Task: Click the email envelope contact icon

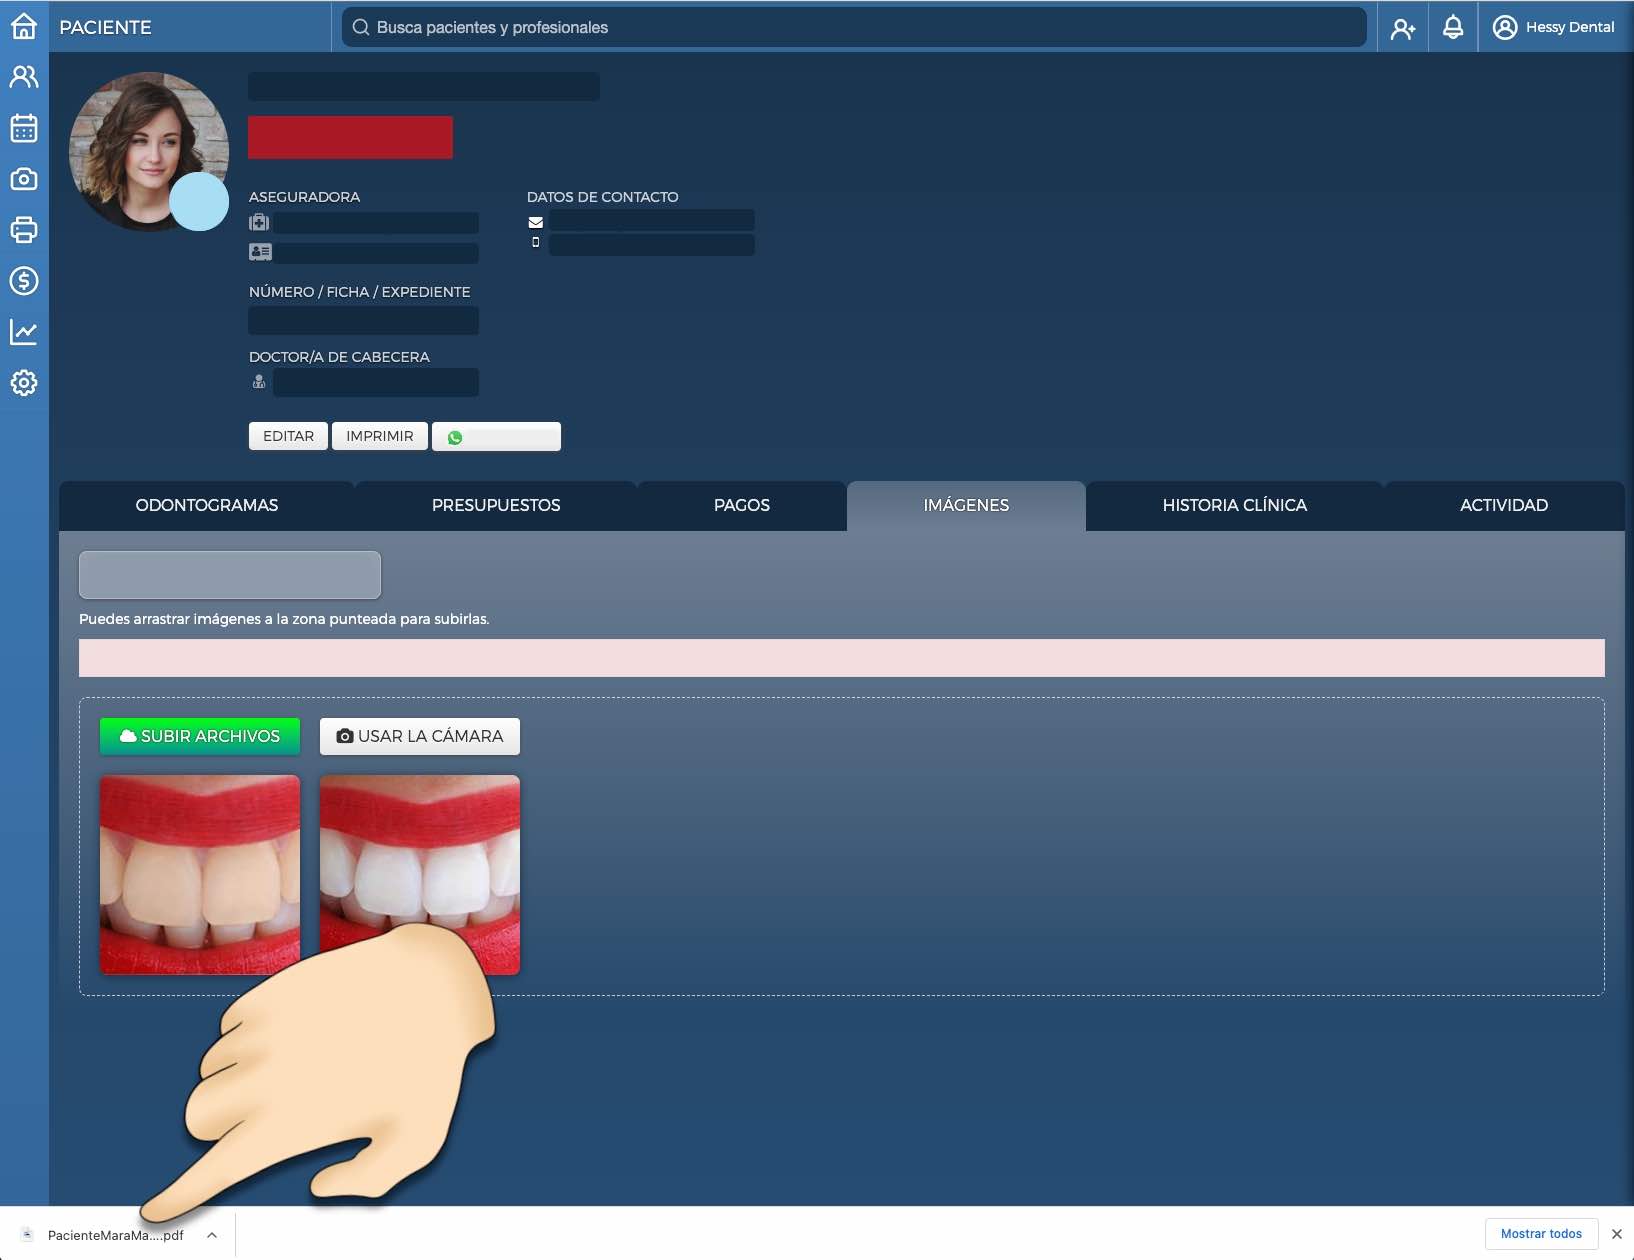Action: coord(536,222)
